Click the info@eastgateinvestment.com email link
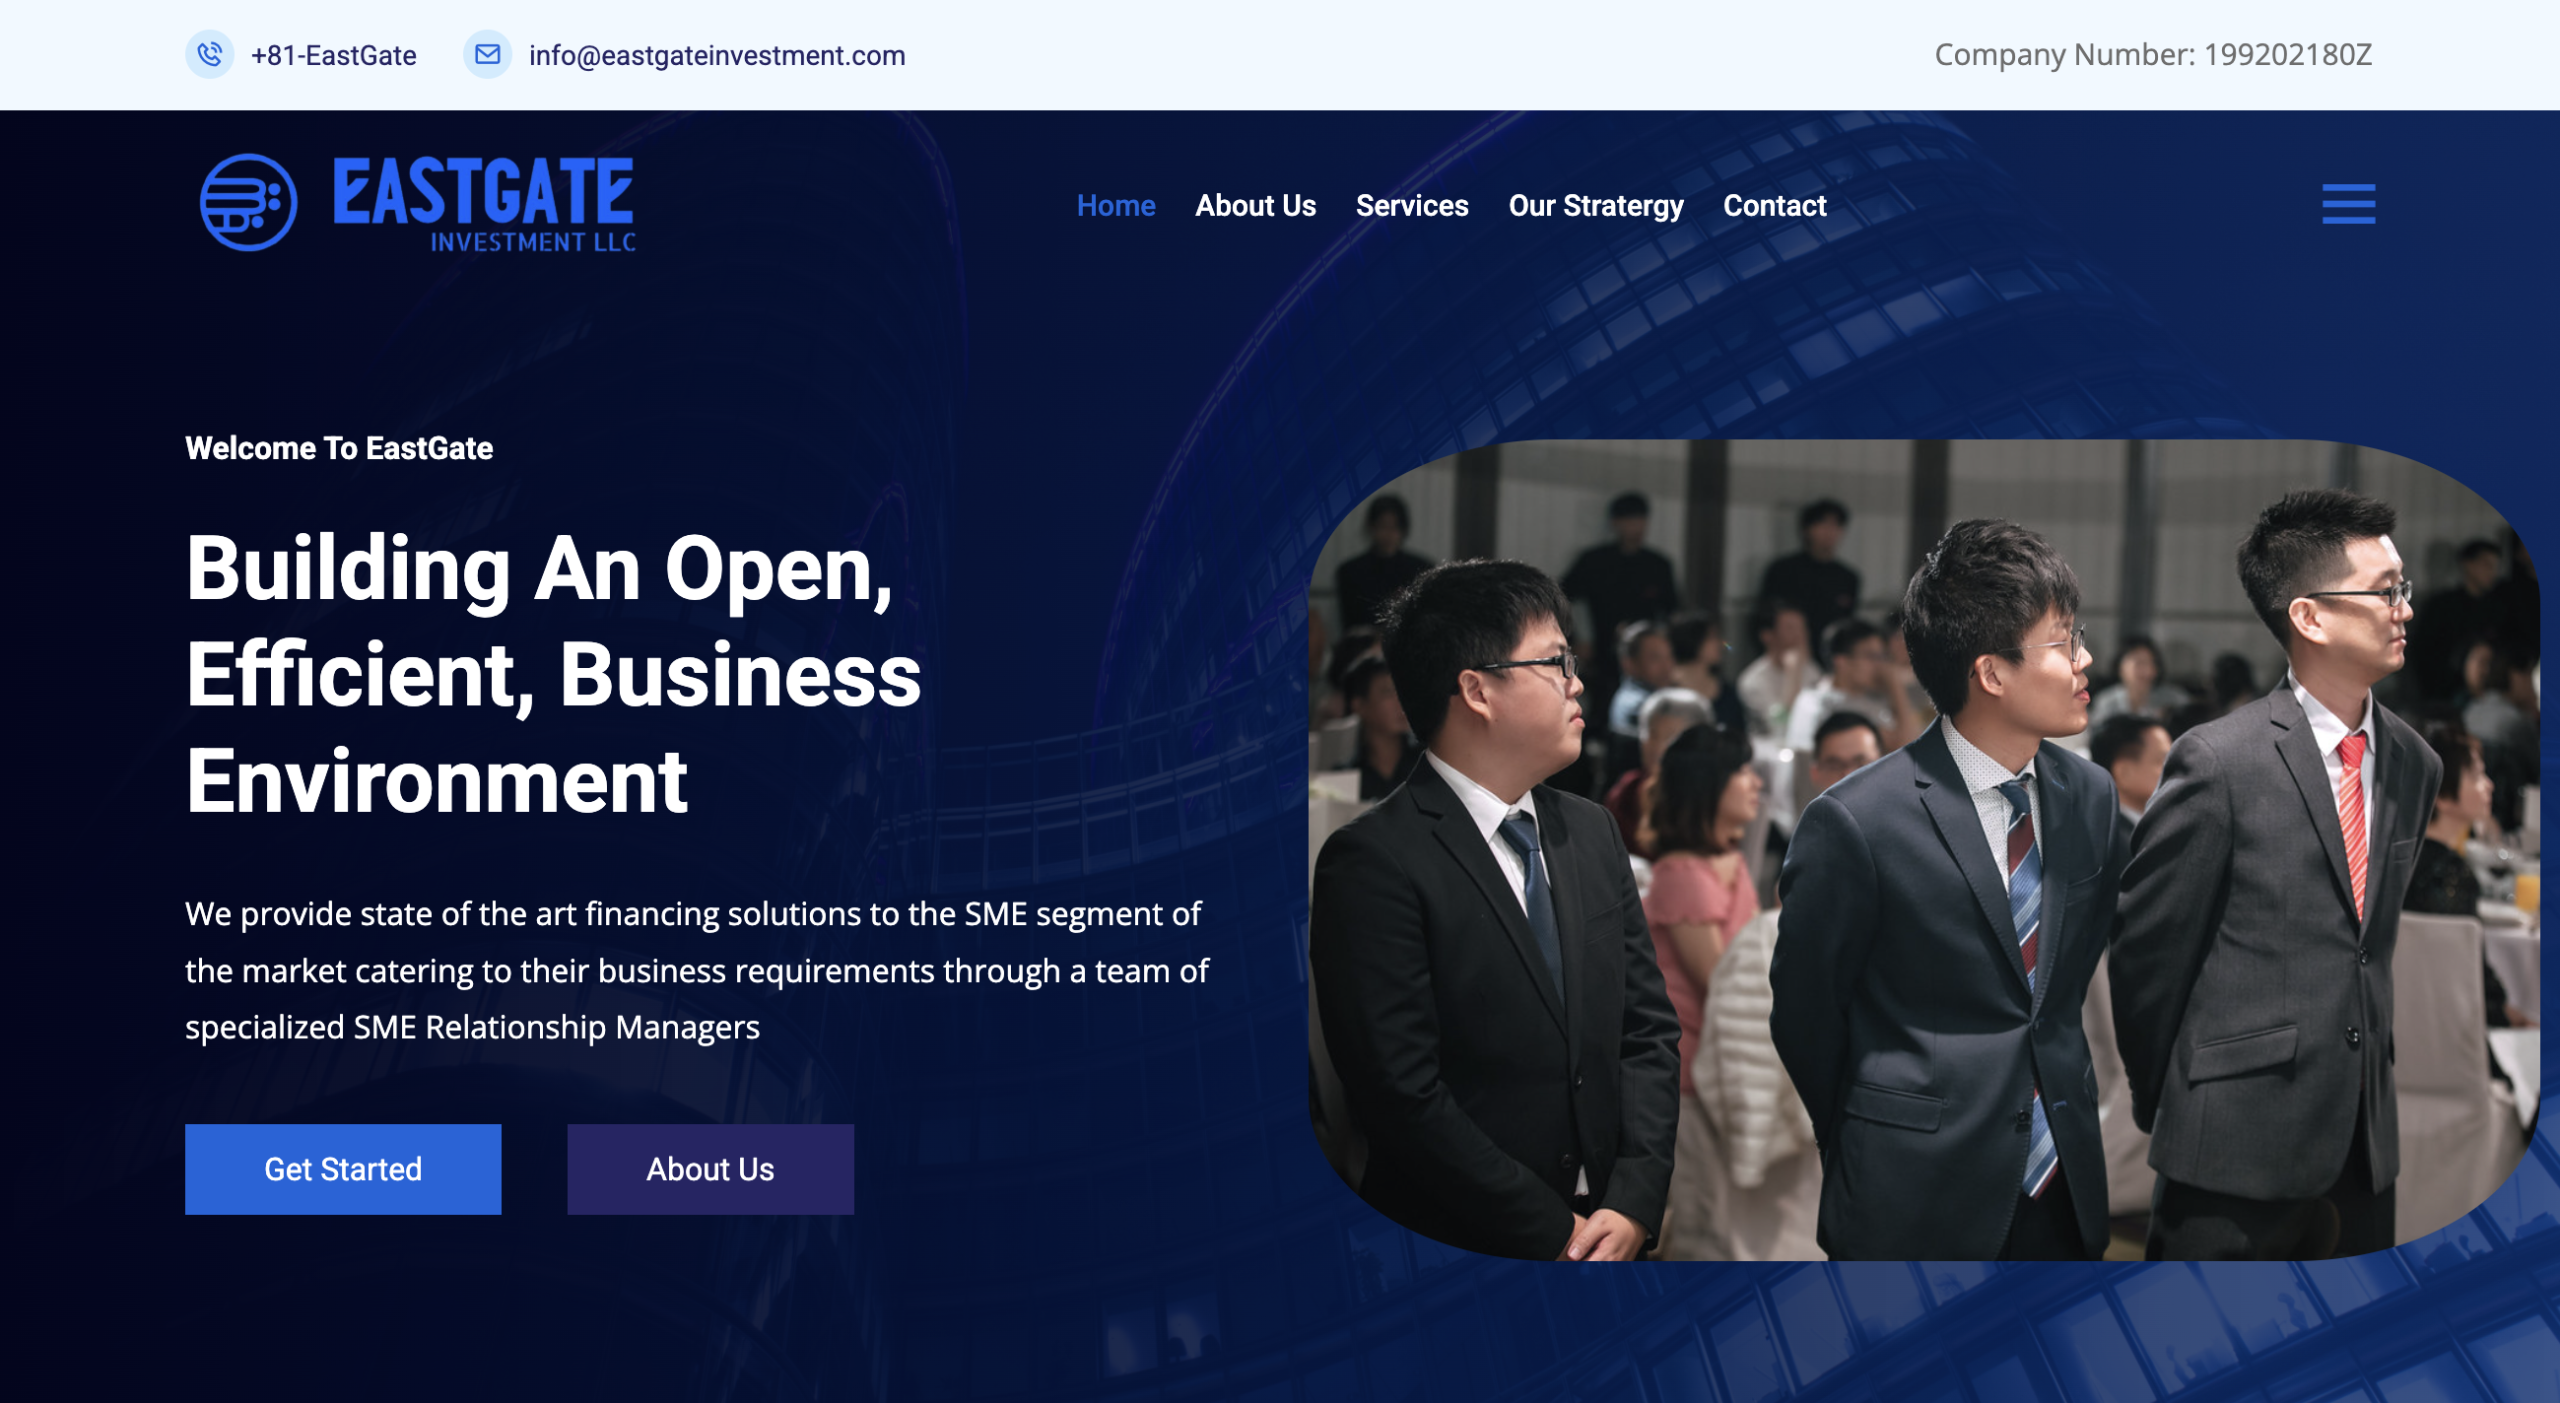This screenshot has height=1403, width=2560. tap(716, 55)
